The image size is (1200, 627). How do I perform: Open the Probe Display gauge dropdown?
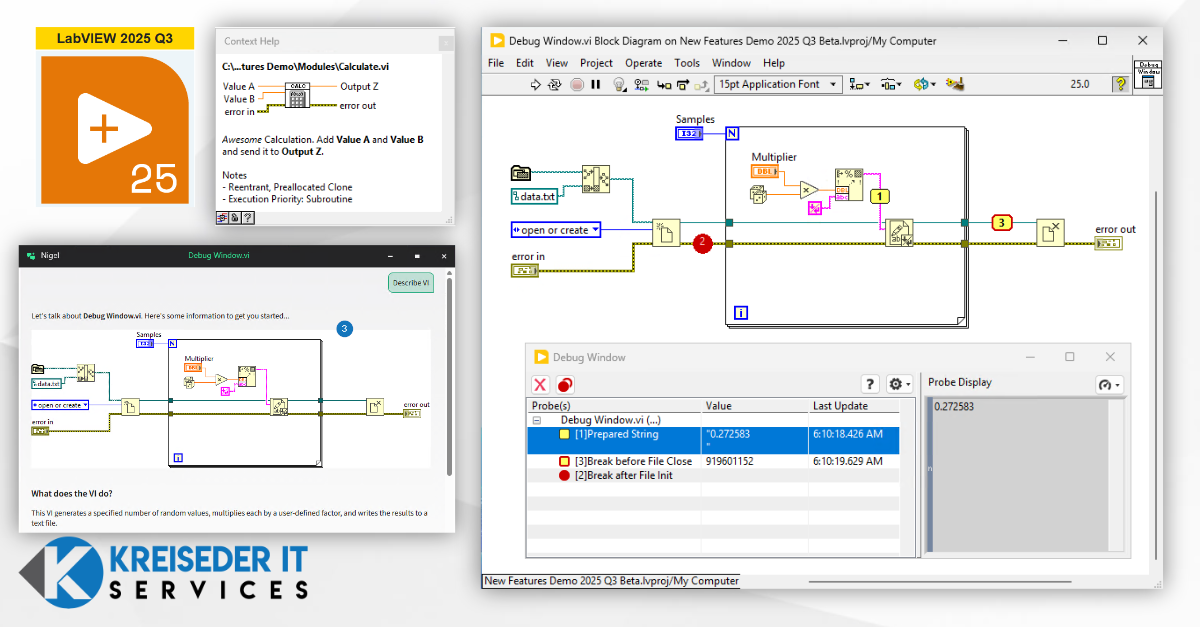pos(1108,384)
